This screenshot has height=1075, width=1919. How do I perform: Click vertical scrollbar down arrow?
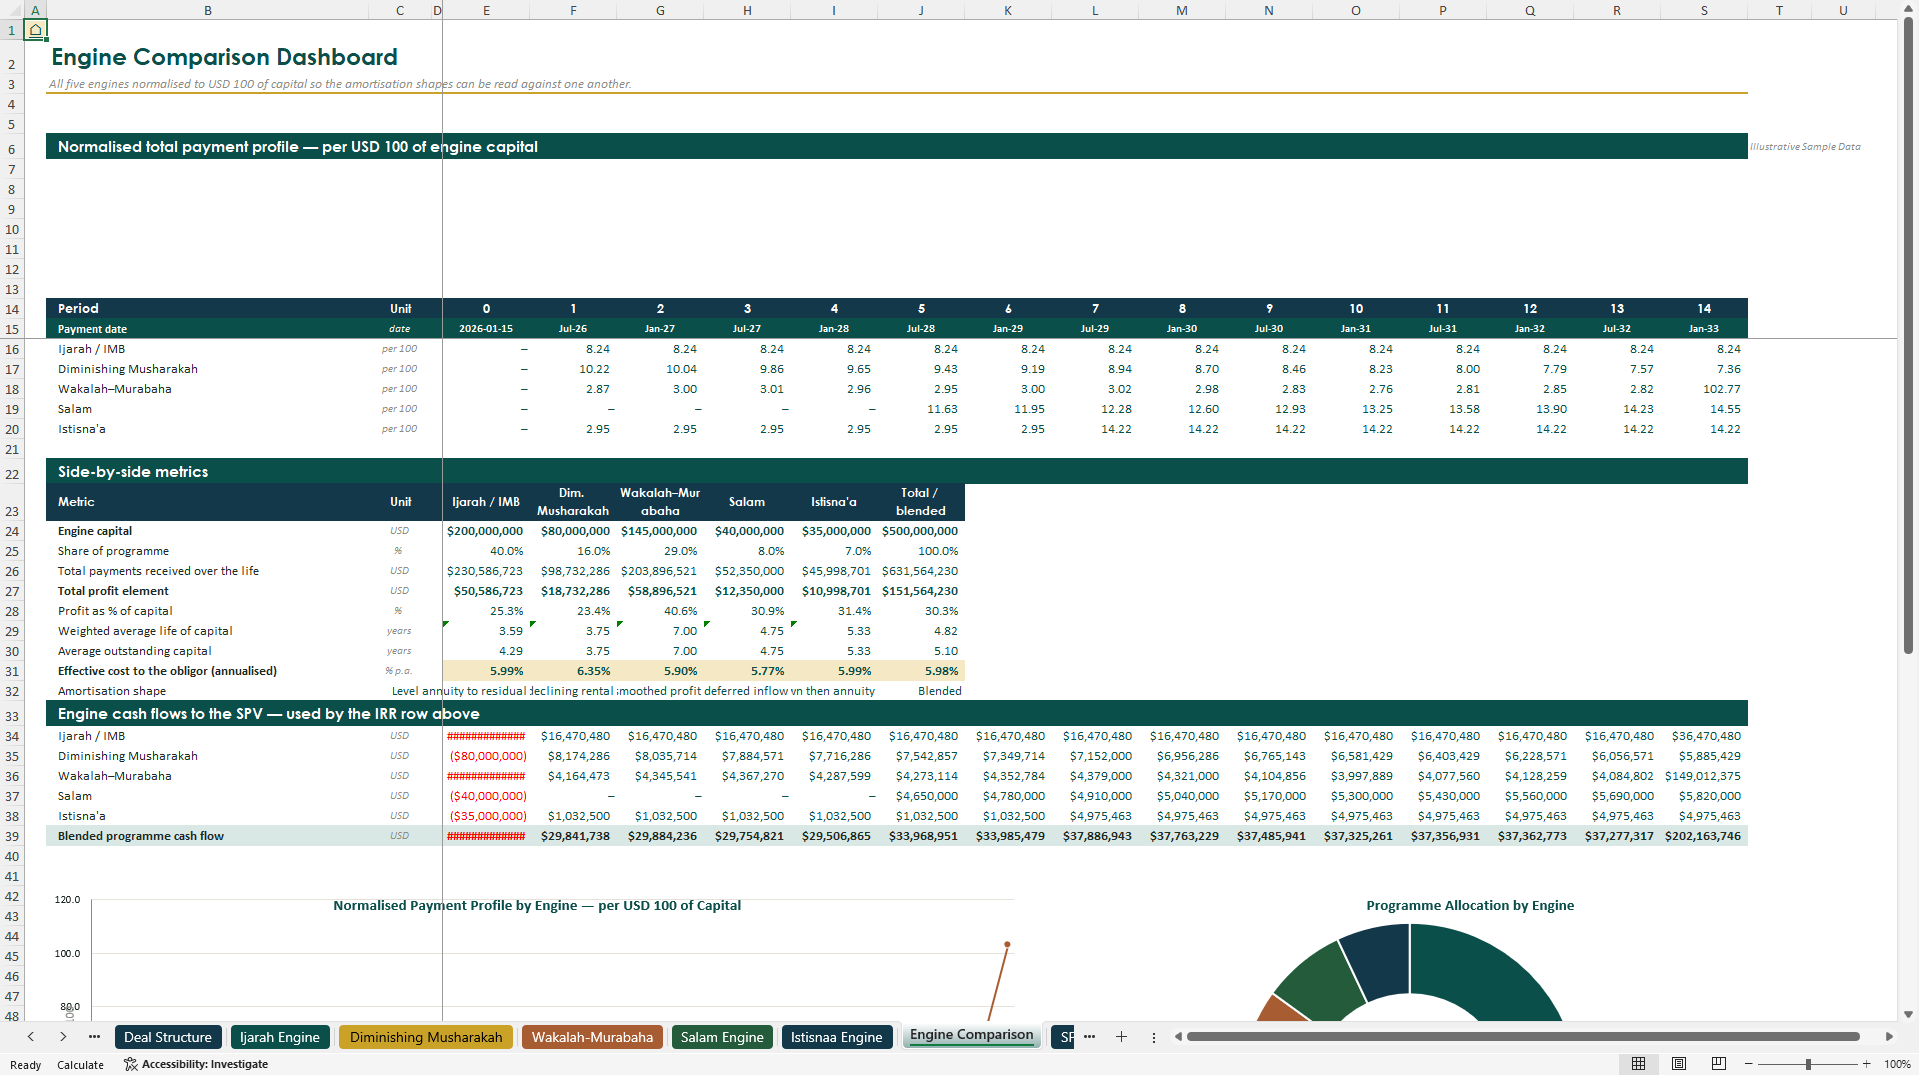(x=1908, y=1014)
